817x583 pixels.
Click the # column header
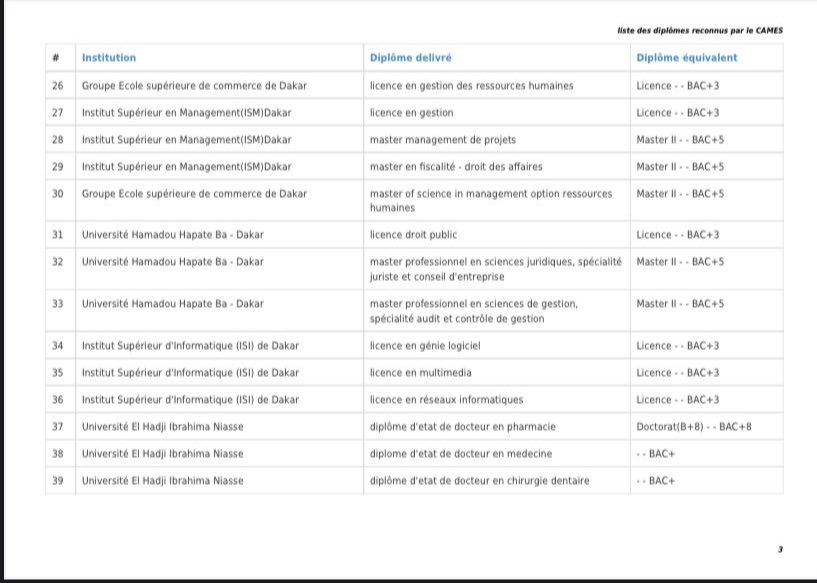(x=57, y=58)
